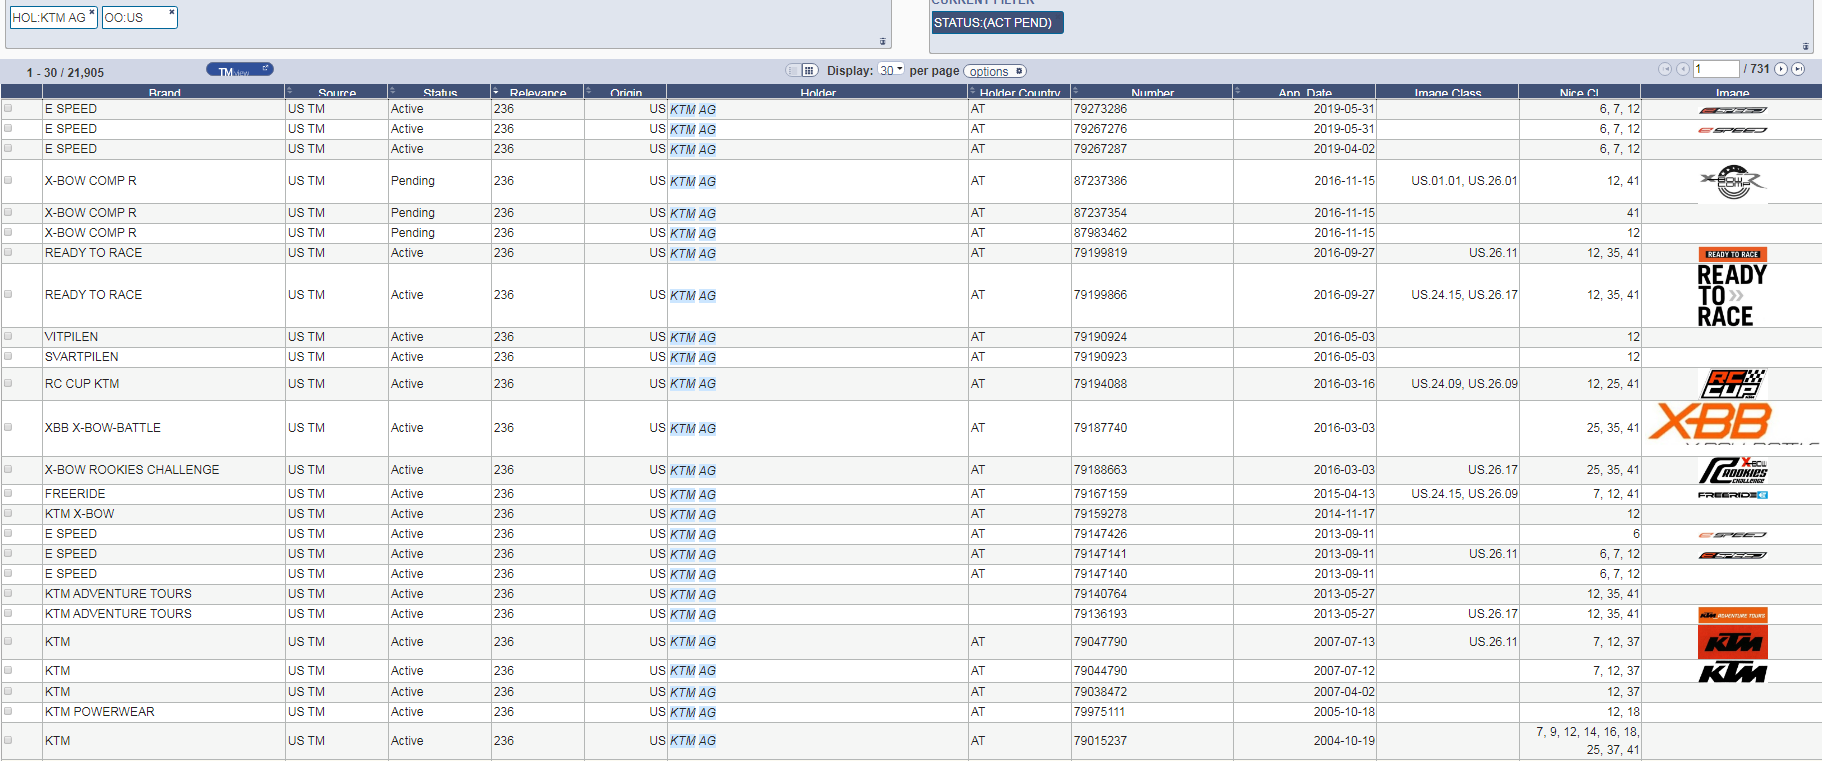Sort table by Status column header
The height and width of the screenshot is (761, 1822).
(439, 92)
